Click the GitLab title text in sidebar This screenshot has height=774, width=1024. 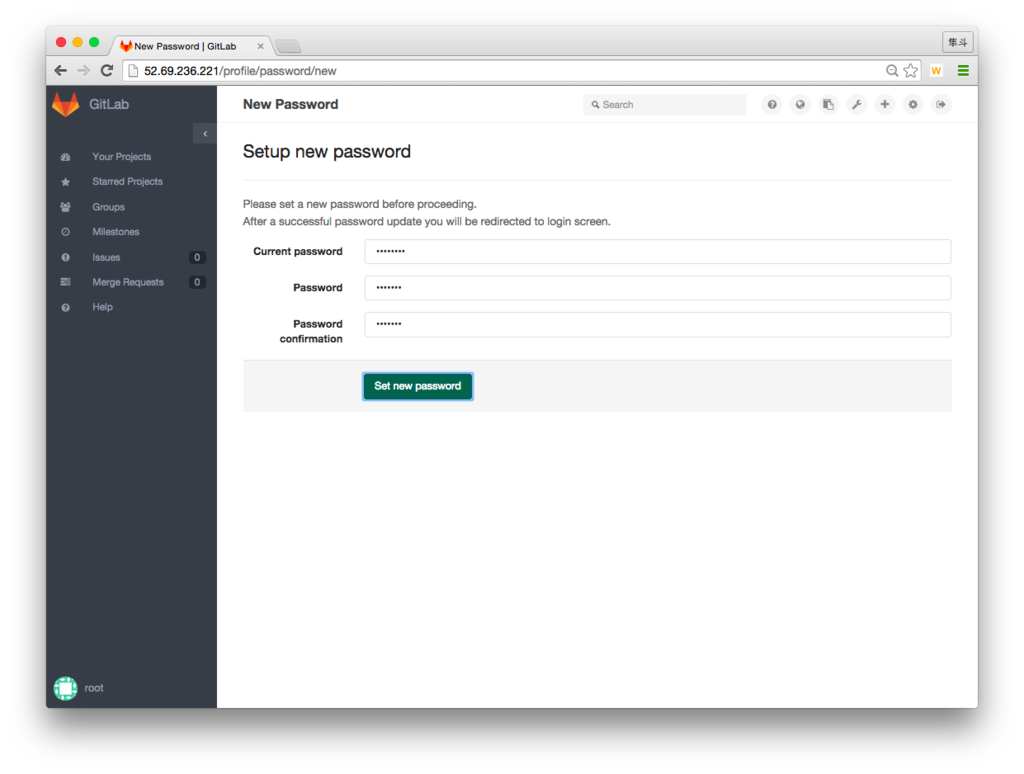(x=109, y=105)
